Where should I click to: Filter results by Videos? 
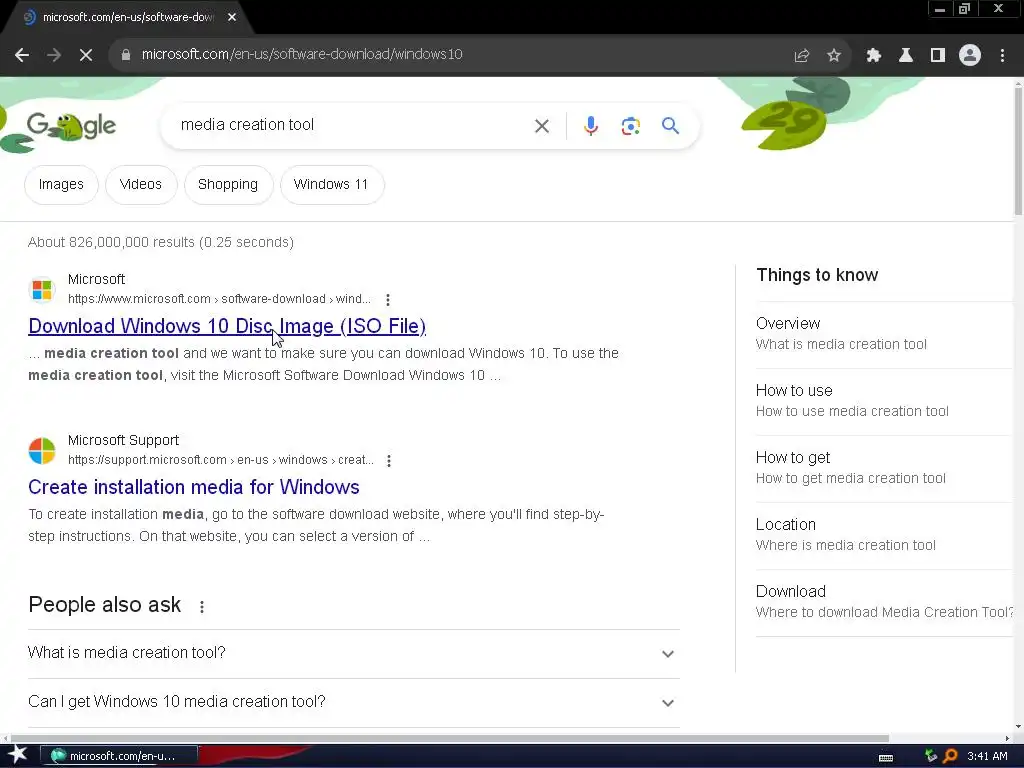click(140, 185)
